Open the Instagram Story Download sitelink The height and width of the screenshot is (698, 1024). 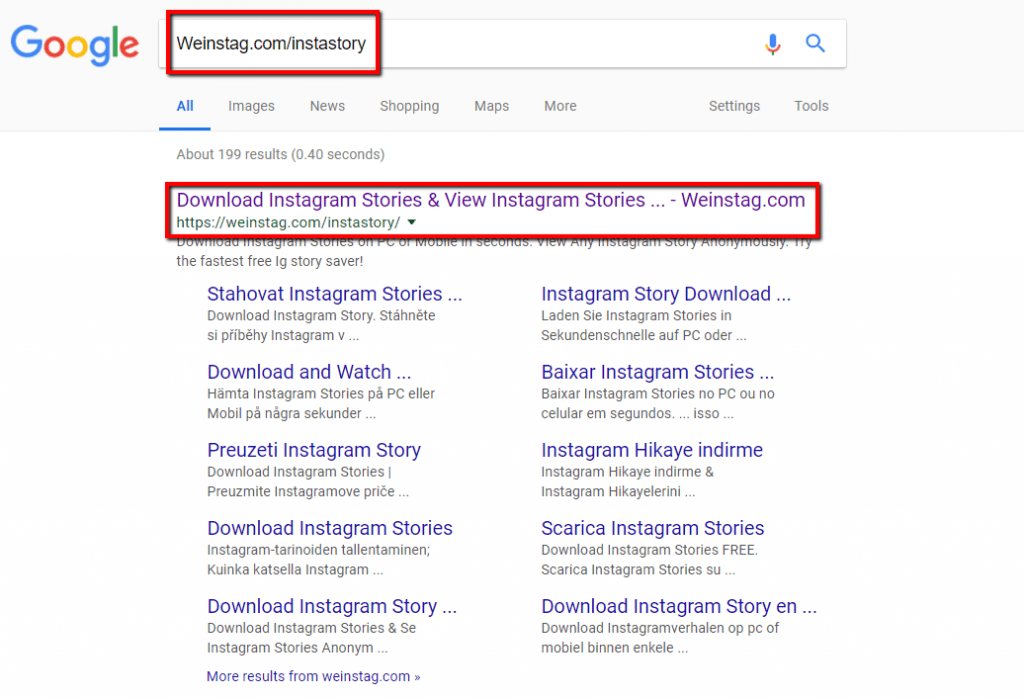(x=665, y=294)
